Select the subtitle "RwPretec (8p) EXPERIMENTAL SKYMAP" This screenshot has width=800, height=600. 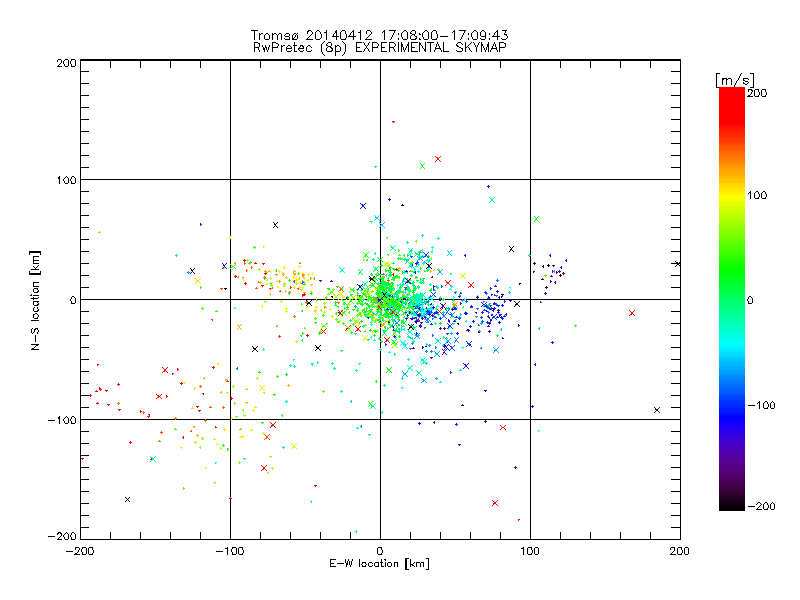pyautogui.click(x=380, y=47)
